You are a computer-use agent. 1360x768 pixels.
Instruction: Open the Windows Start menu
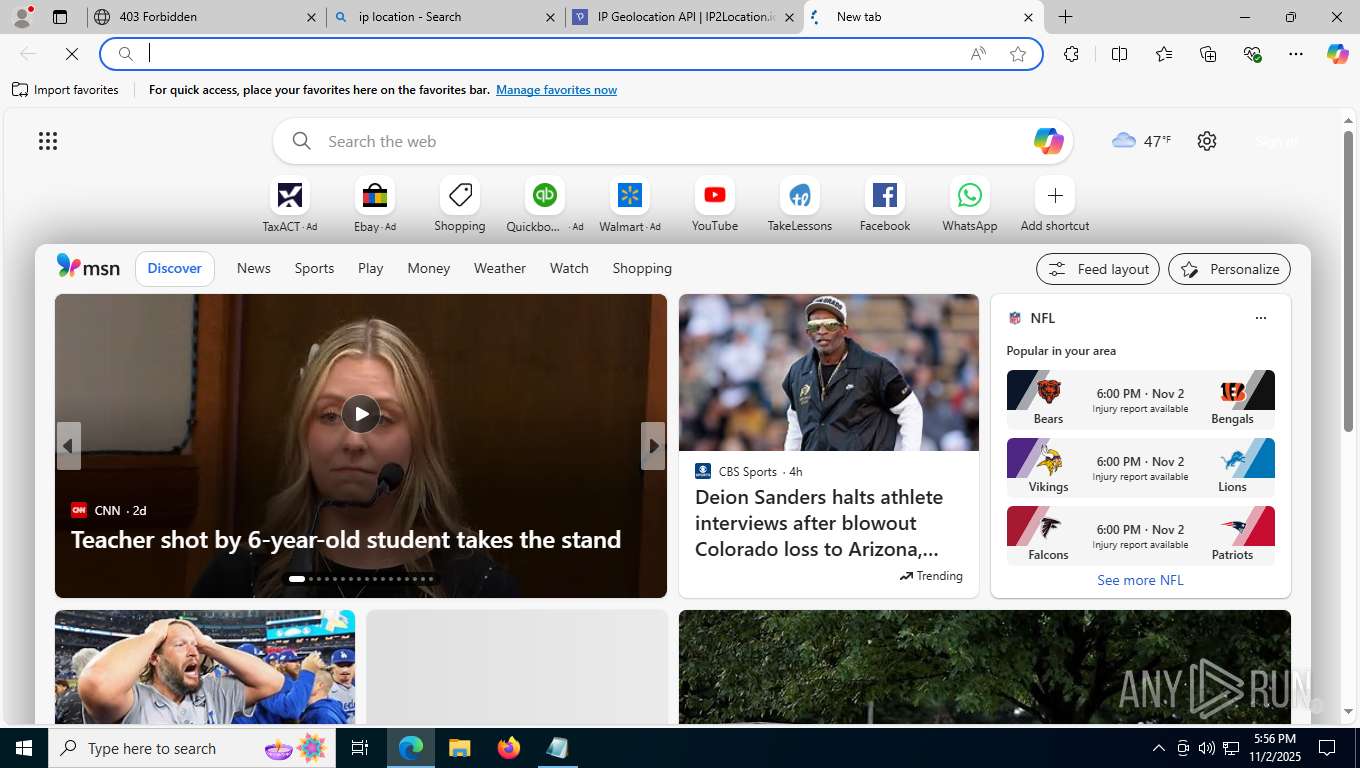24,748
